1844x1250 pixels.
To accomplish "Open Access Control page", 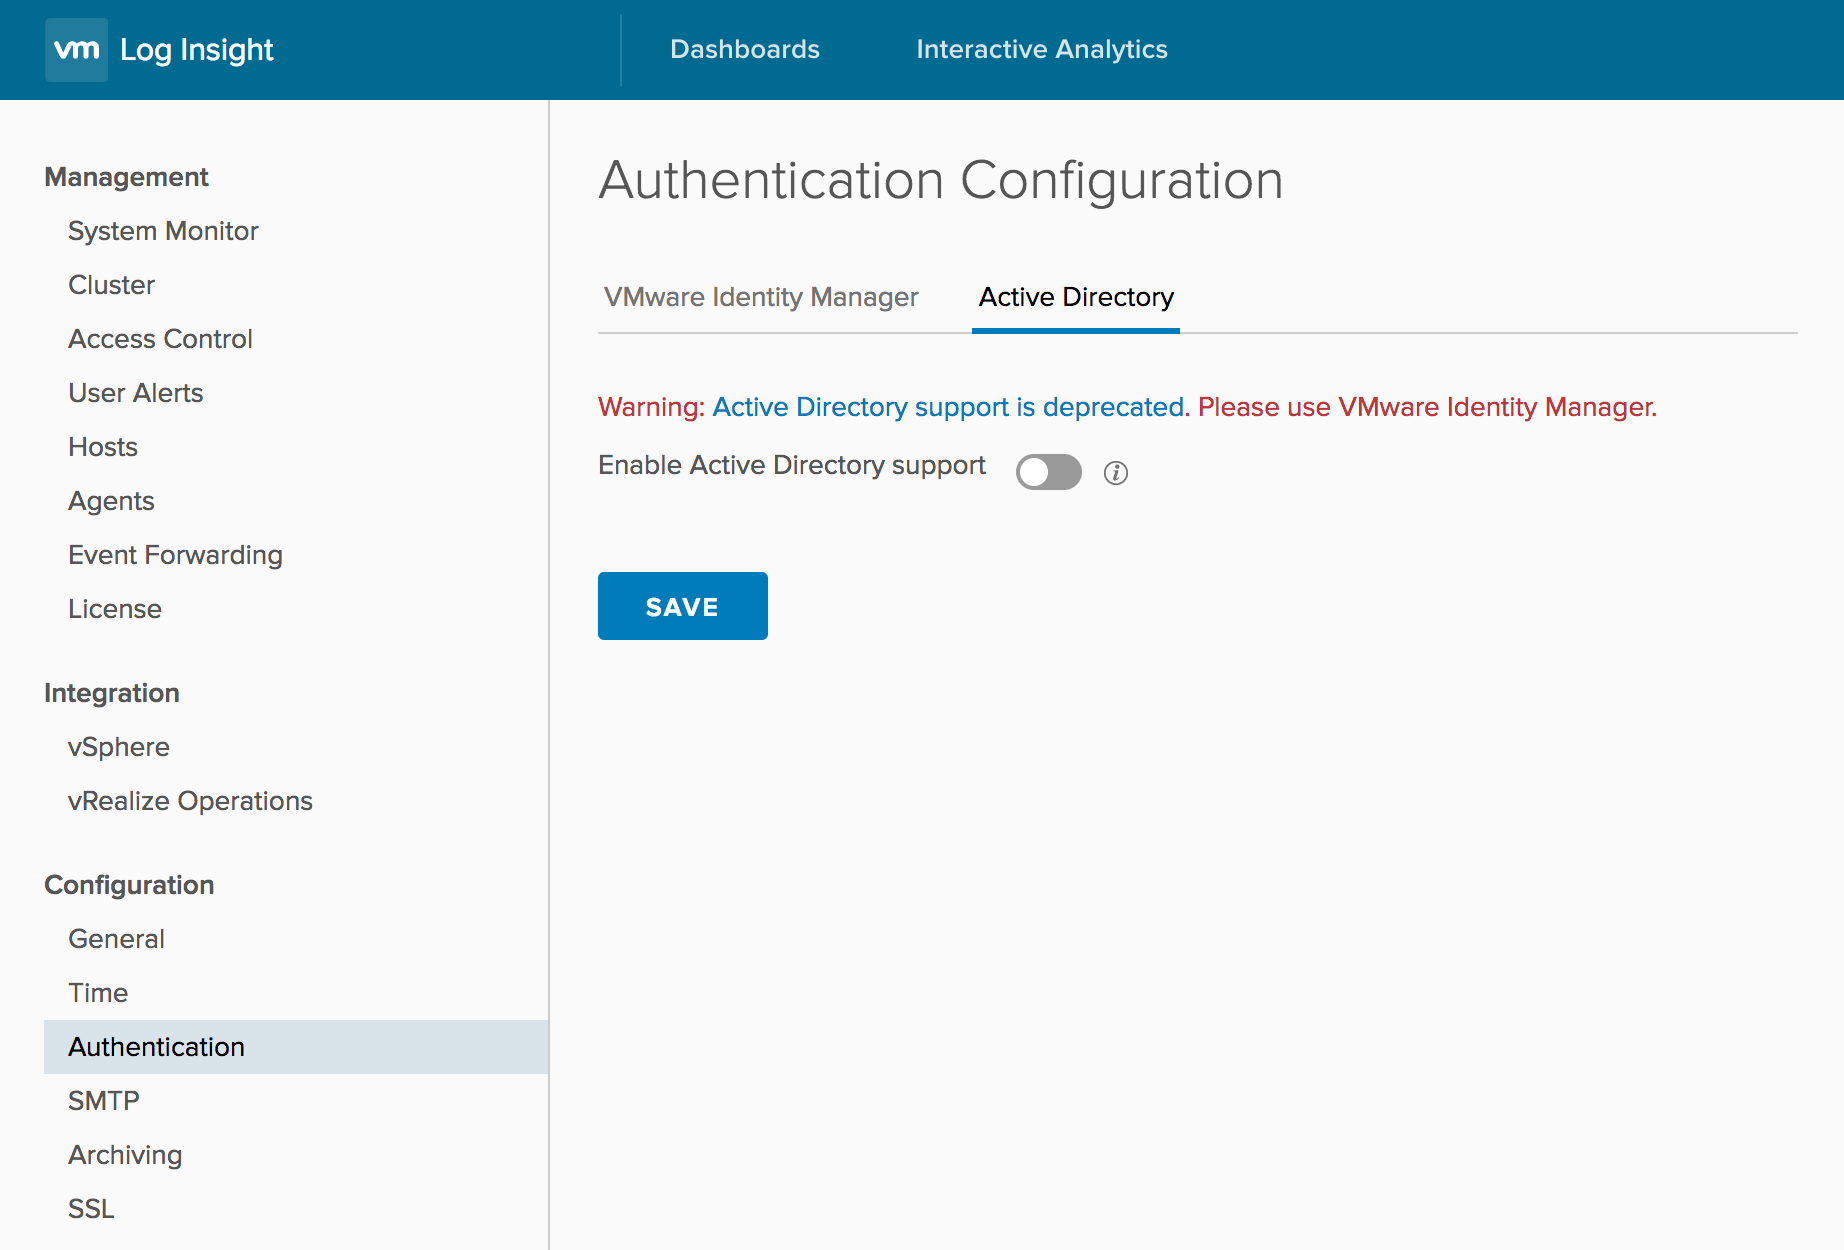I will pyautogui.click(x=160, y=339).
